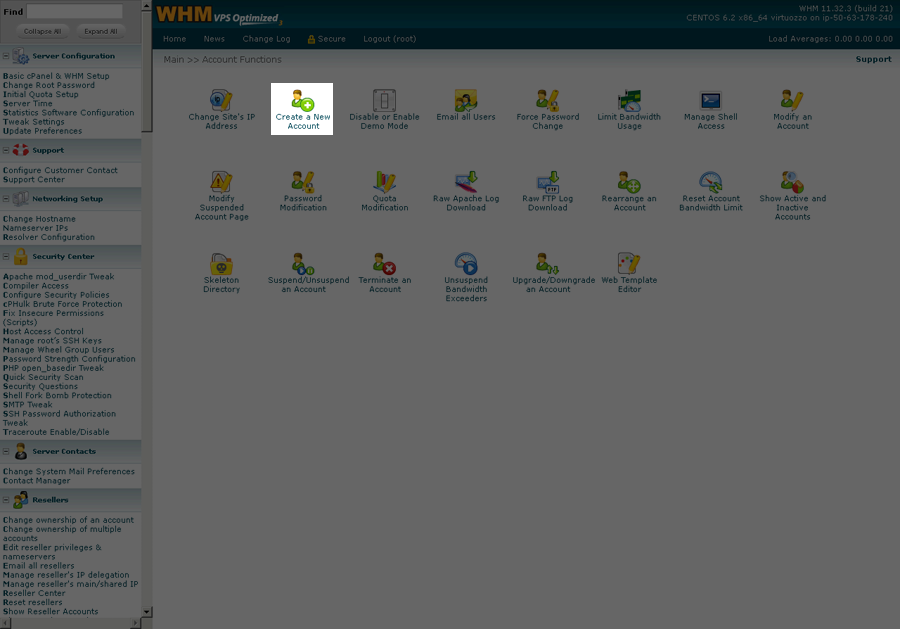Open Terminate an Account icon

pos(384,263)
